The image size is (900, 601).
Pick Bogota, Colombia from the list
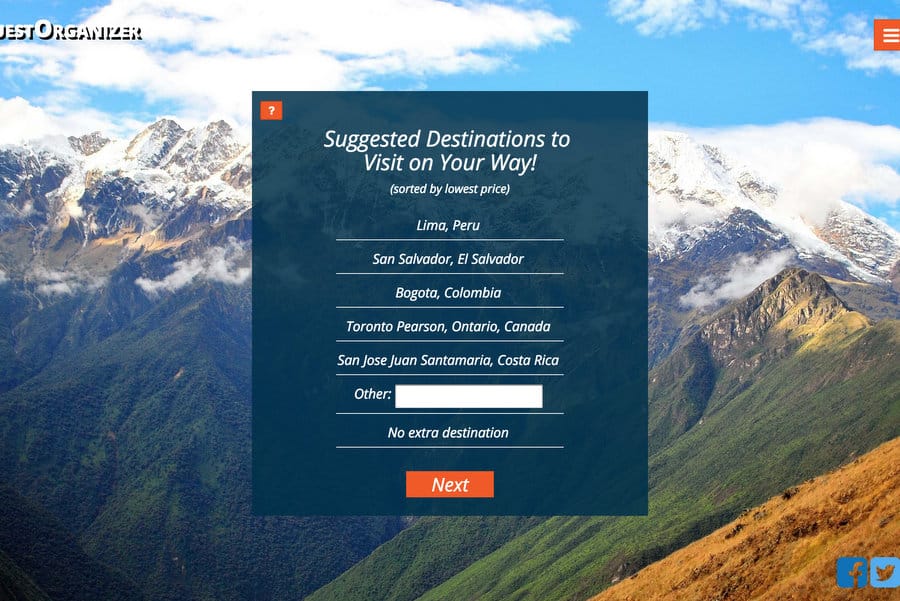tap(448, 293)
